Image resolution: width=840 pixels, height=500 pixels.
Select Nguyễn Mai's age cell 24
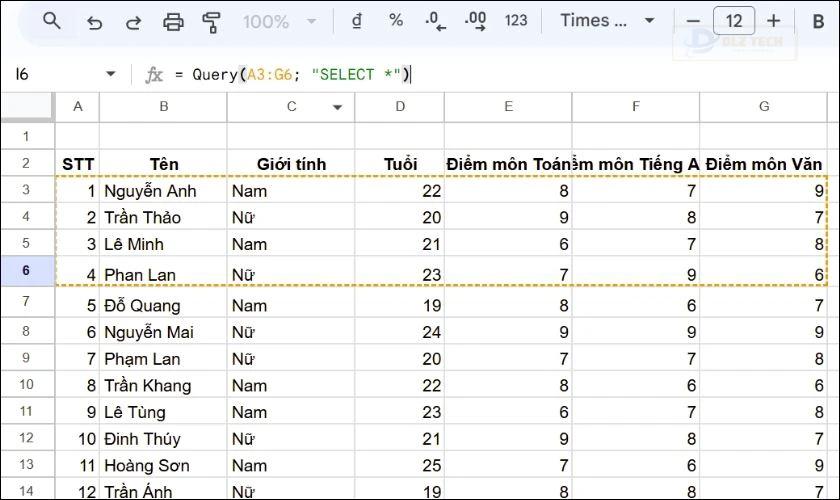(x=400, y=332)
